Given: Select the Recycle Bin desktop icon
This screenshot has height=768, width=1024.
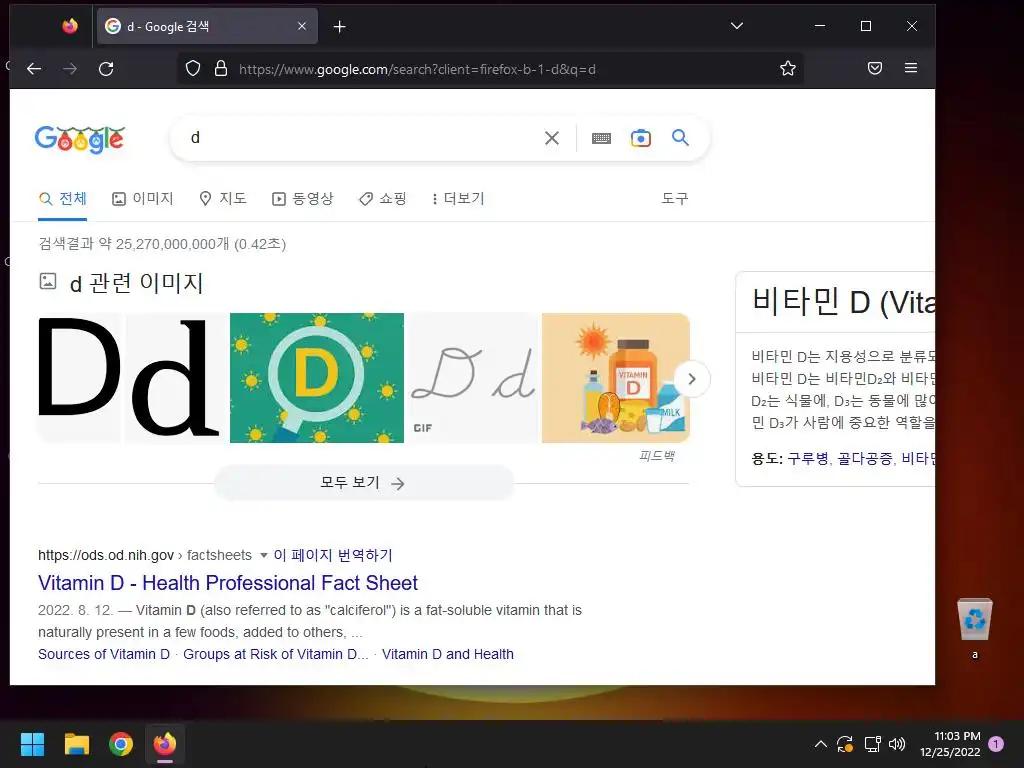Looking at the screenshot, I should (x=975, y=628).
